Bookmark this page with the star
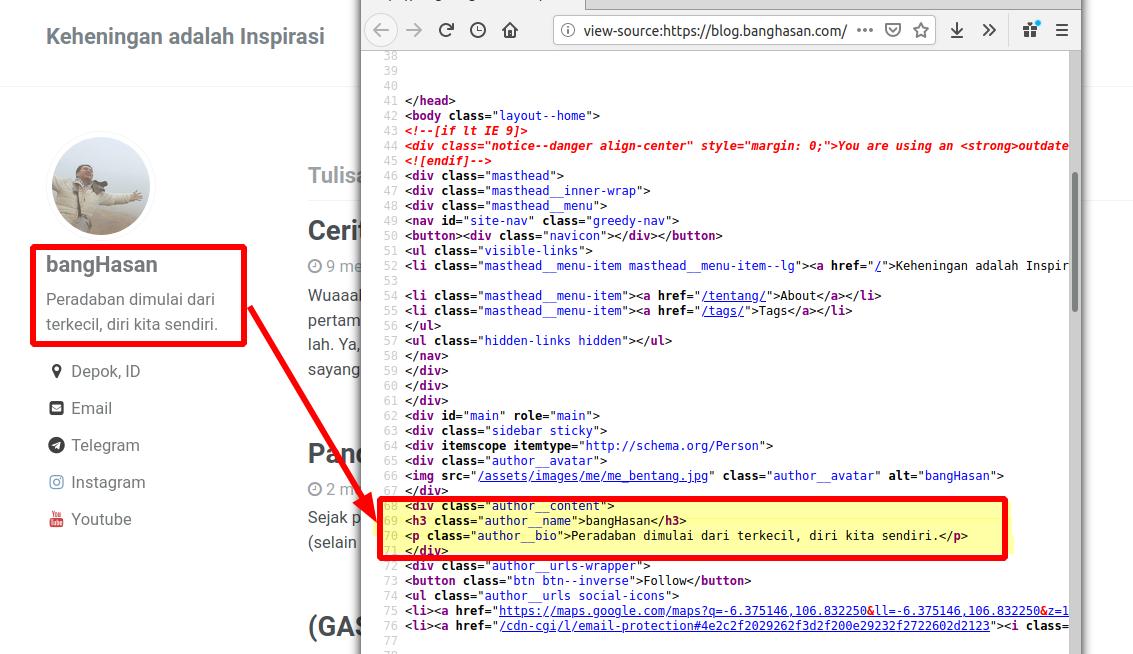Screen dimensions: 1133x654 point(920,30)
